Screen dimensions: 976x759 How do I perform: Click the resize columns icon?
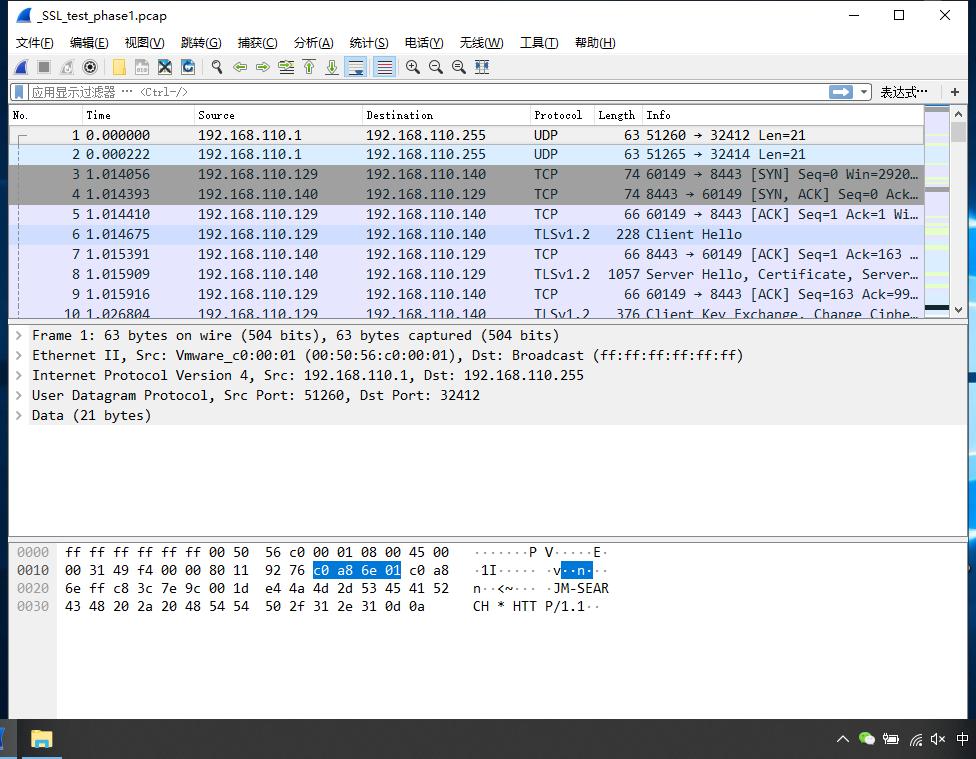pos(482,67)
